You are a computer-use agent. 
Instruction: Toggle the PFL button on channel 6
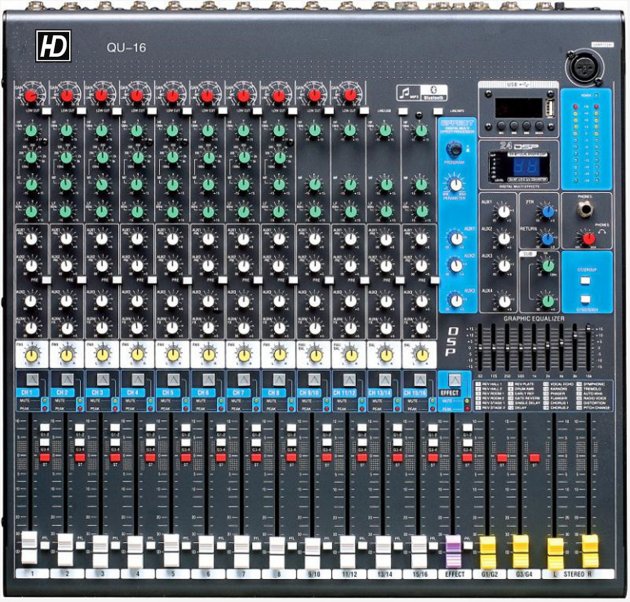tap(221, 546)
